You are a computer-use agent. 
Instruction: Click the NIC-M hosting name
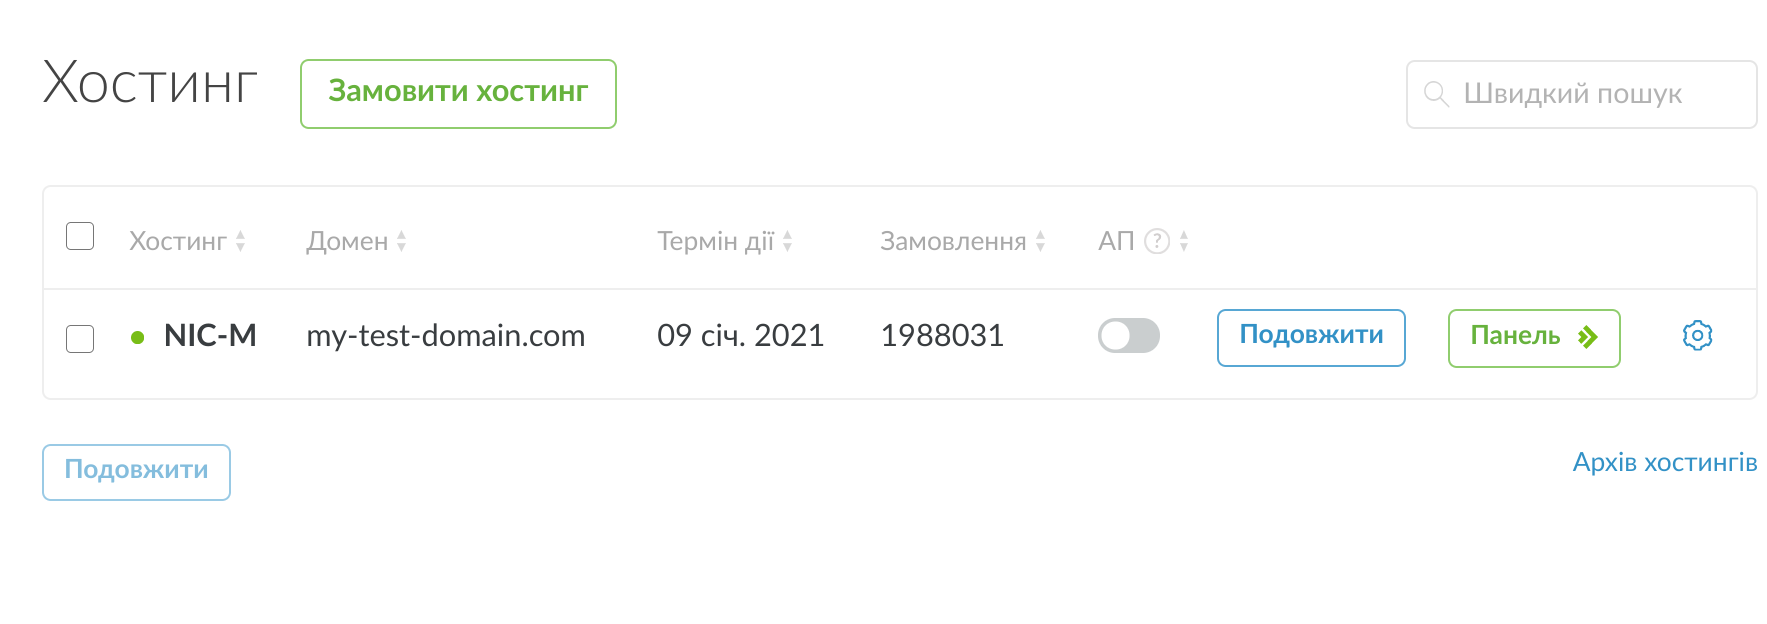(x=210, y=336)
